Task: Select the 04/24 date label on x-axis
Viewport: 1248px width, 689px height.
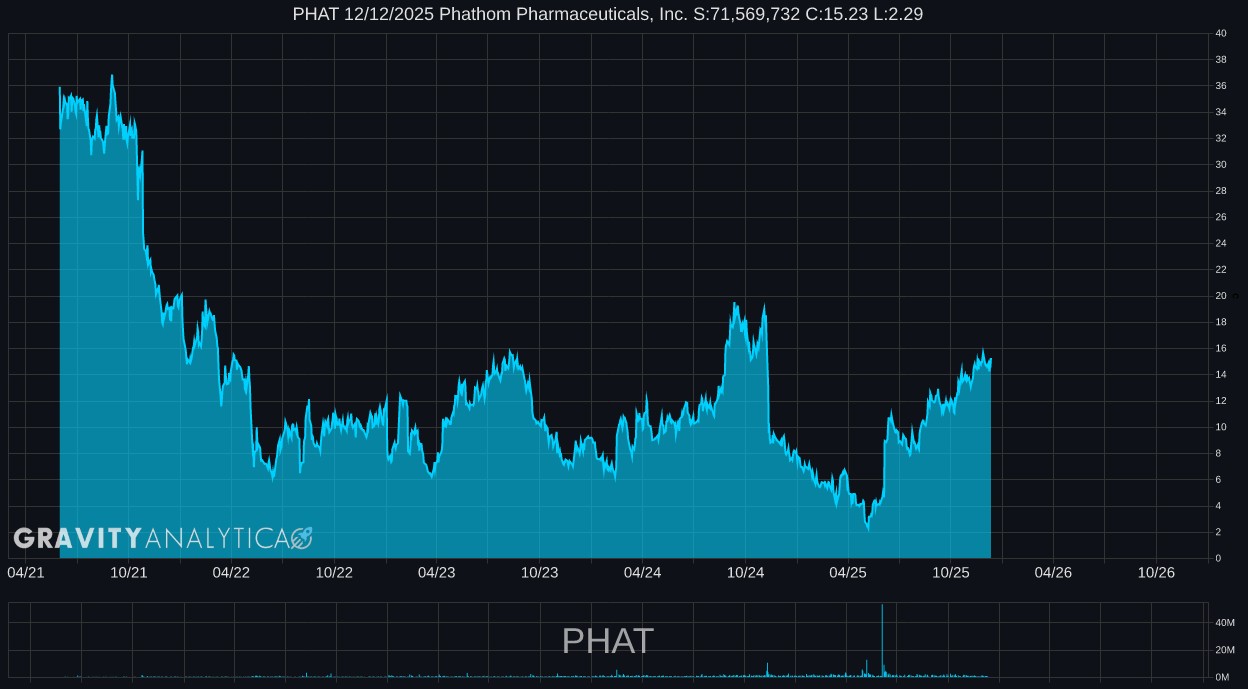Action: pyautogui.click(x=642, y=573)
